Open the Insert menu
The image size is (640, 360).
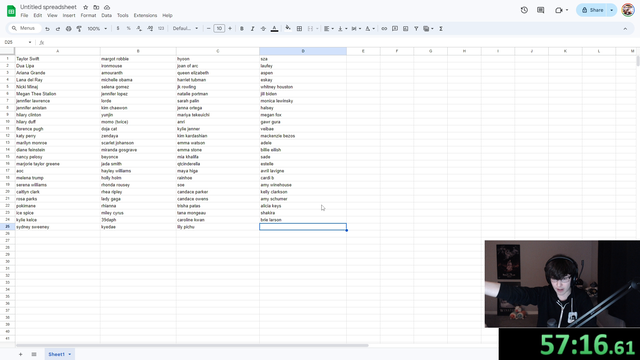(69, 16)
